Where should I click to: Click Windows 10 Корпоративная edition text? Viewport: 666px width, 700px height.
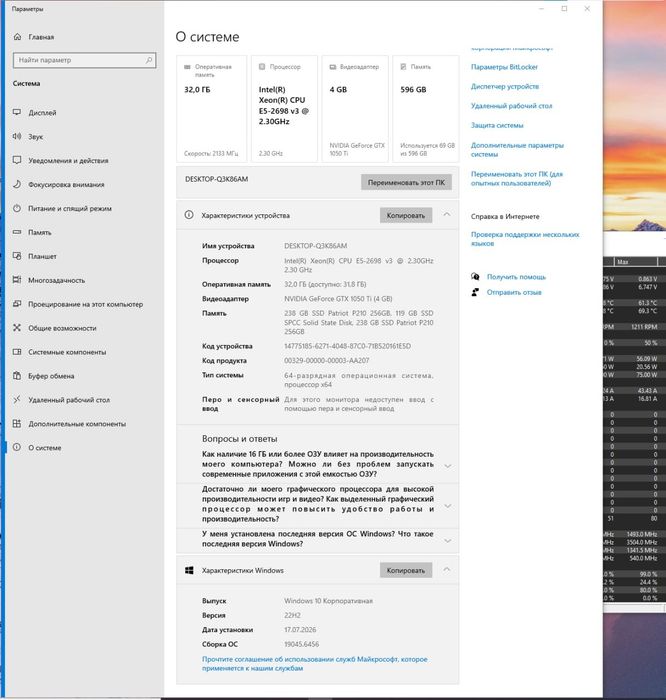(328, 601)
